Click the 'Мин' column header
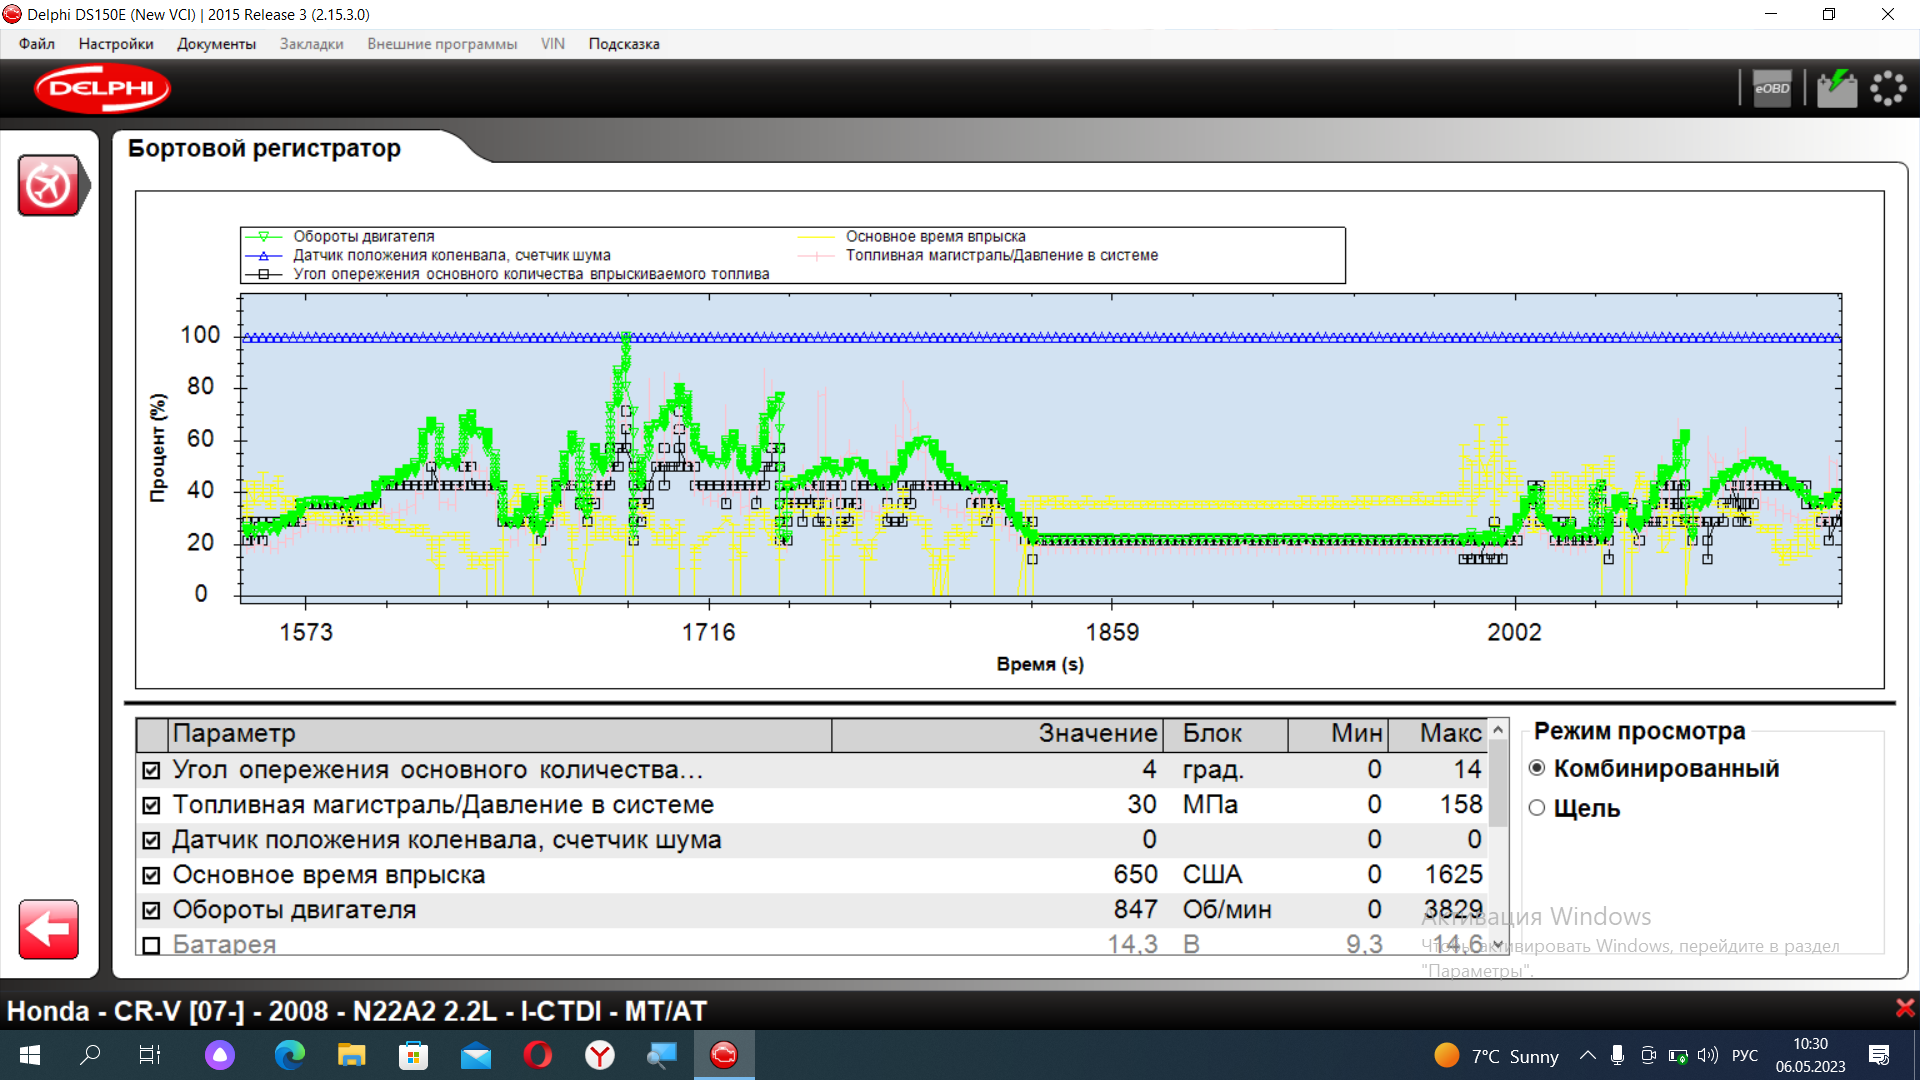Image resolution: width=1920 pixels, height=1080 pixels. [x=1338, y=734]
